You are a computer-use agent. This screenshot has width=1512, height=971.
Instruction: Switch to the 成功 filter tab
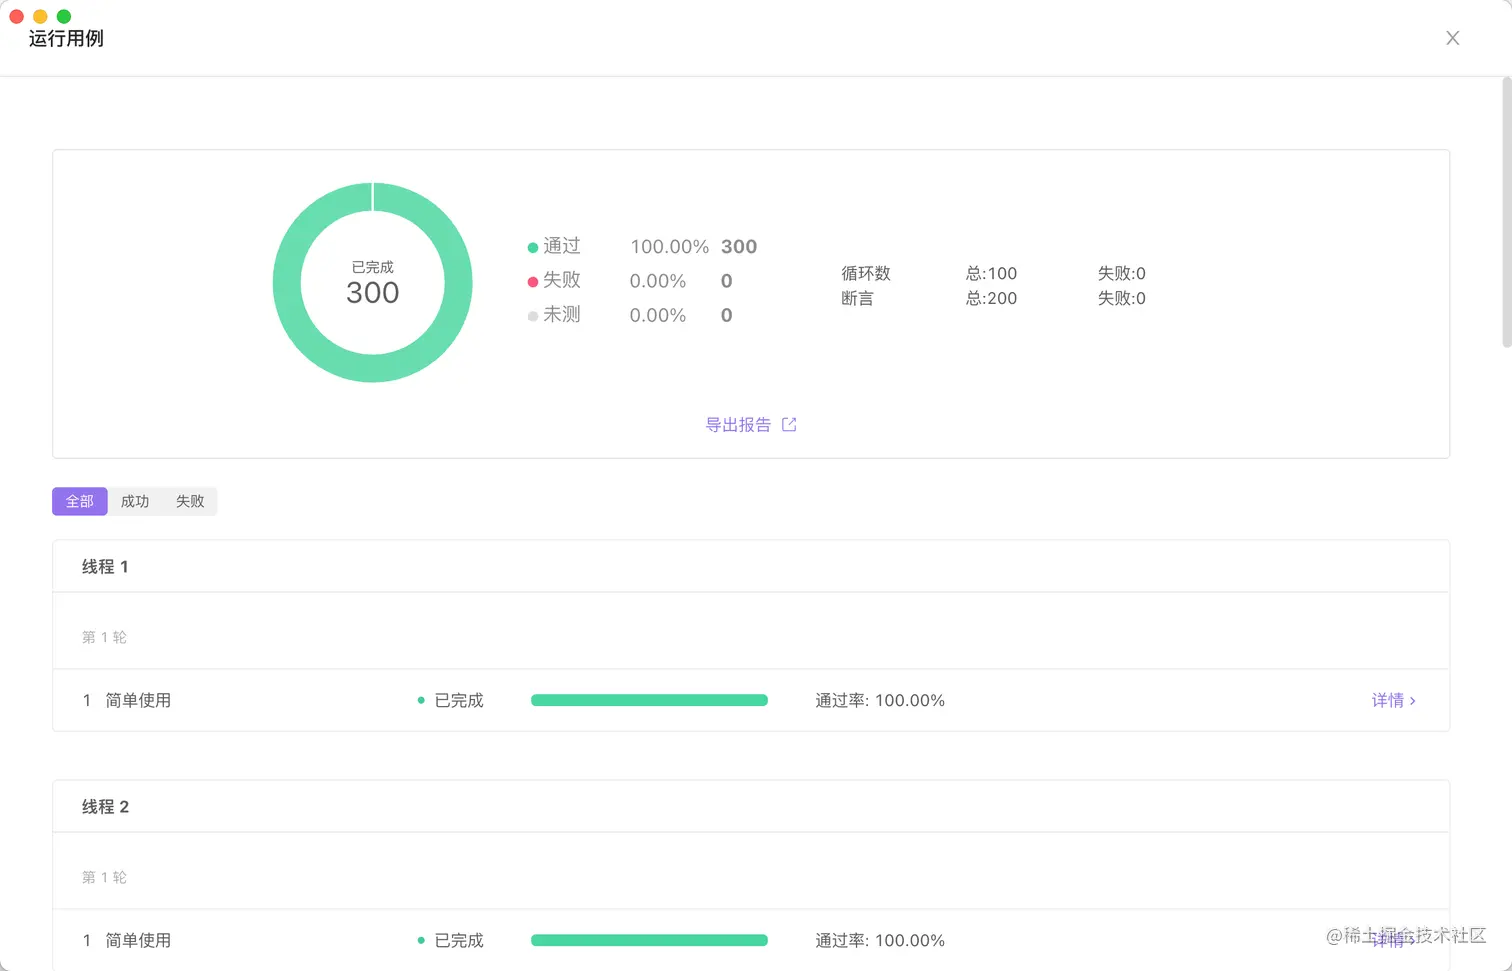tap(135, 501)
